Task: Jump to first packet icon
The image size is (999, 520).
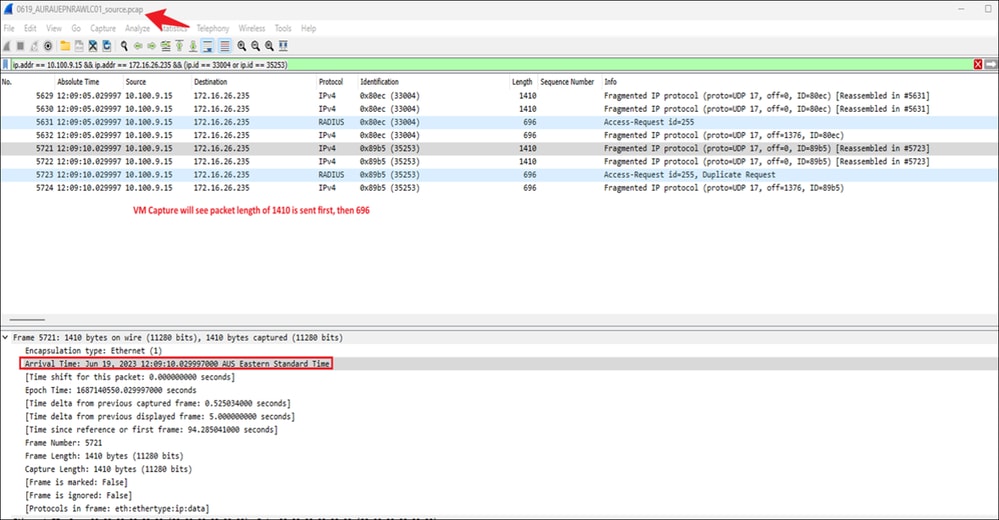Action: click(180, 46)
